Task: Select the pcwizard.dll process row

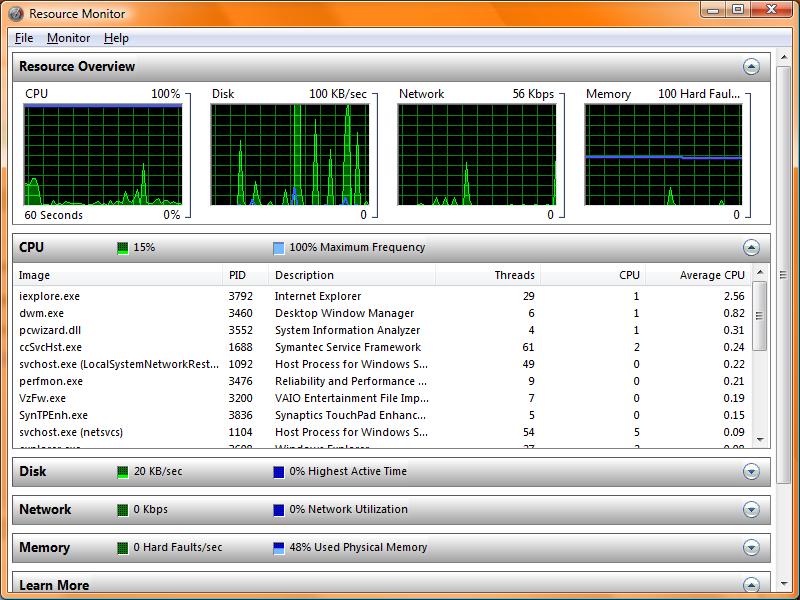Action: 382,330
